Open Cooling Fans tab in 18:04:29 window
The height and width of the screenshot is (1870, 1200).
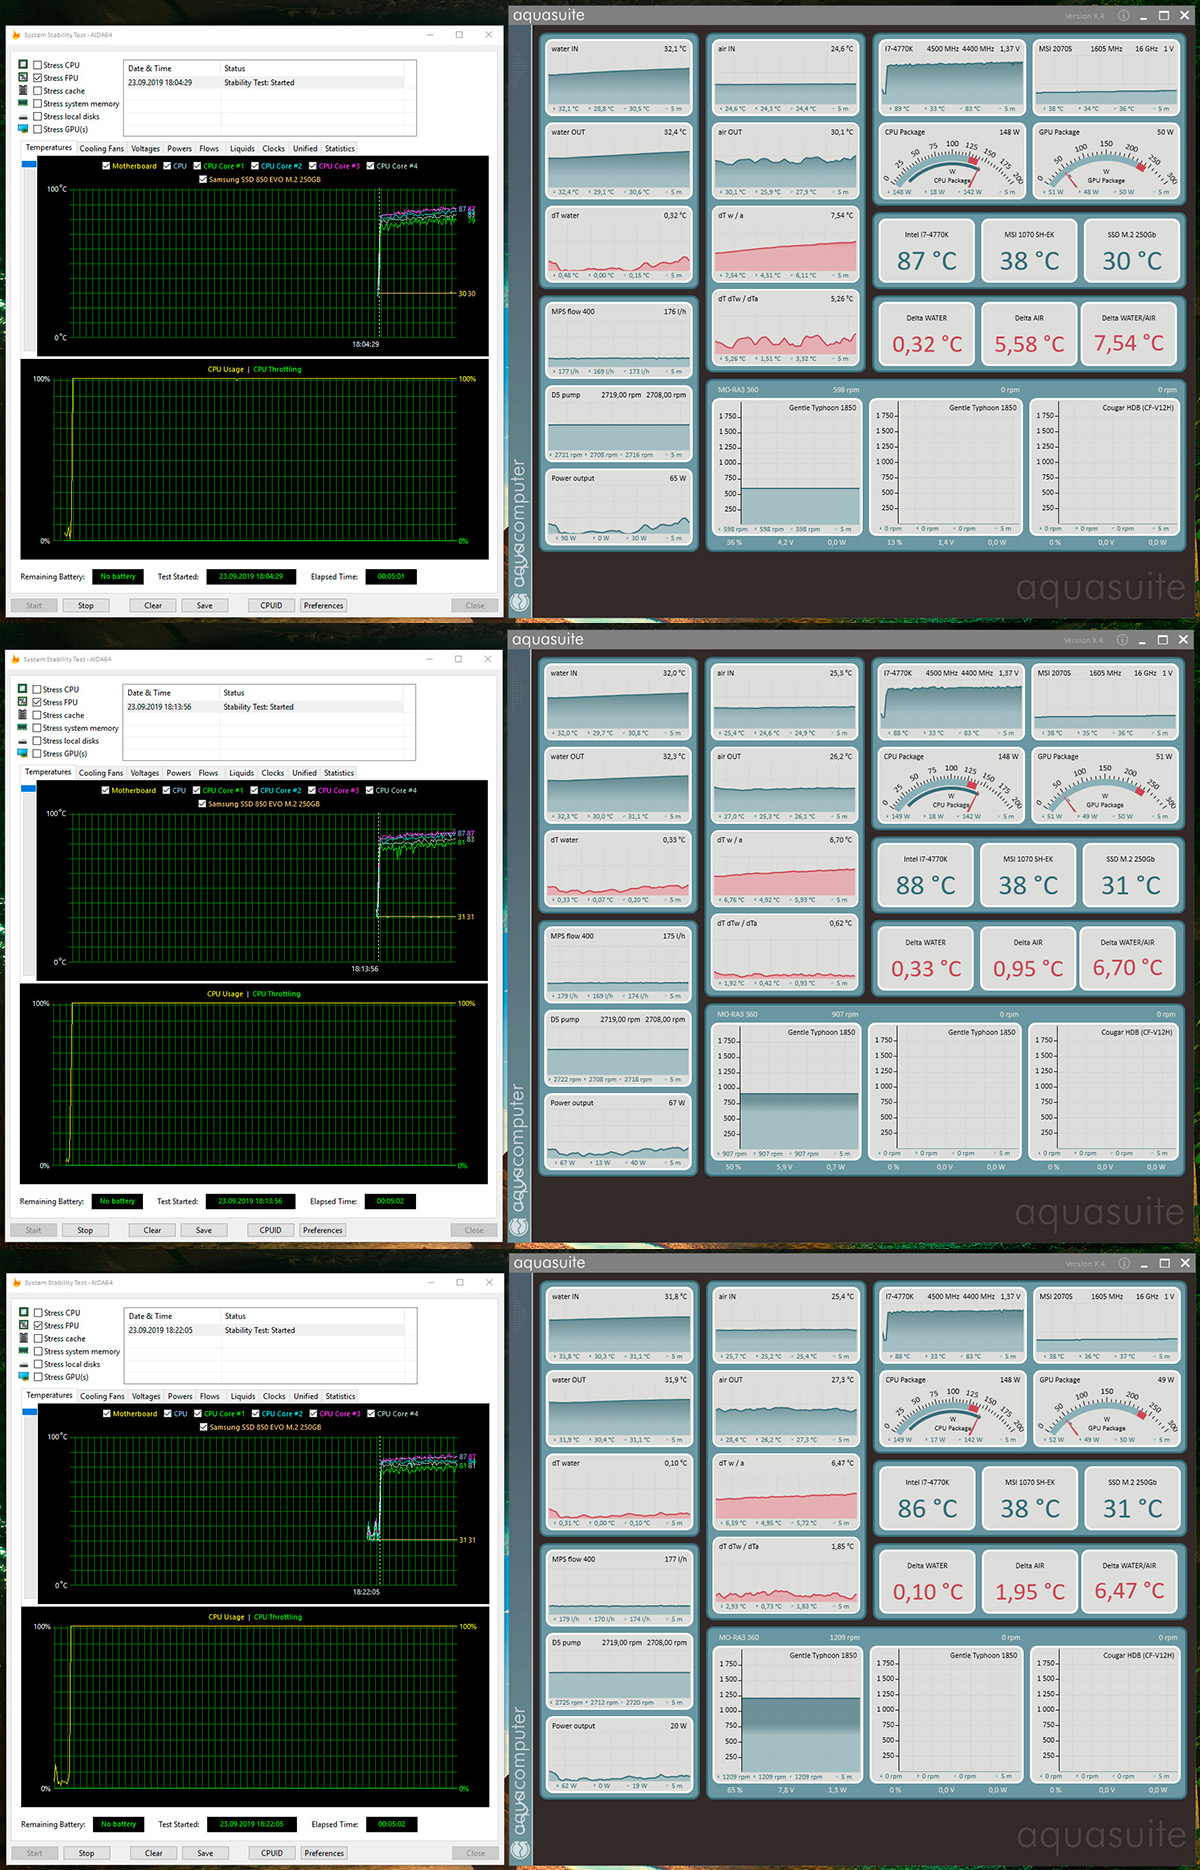coord(102,149)
